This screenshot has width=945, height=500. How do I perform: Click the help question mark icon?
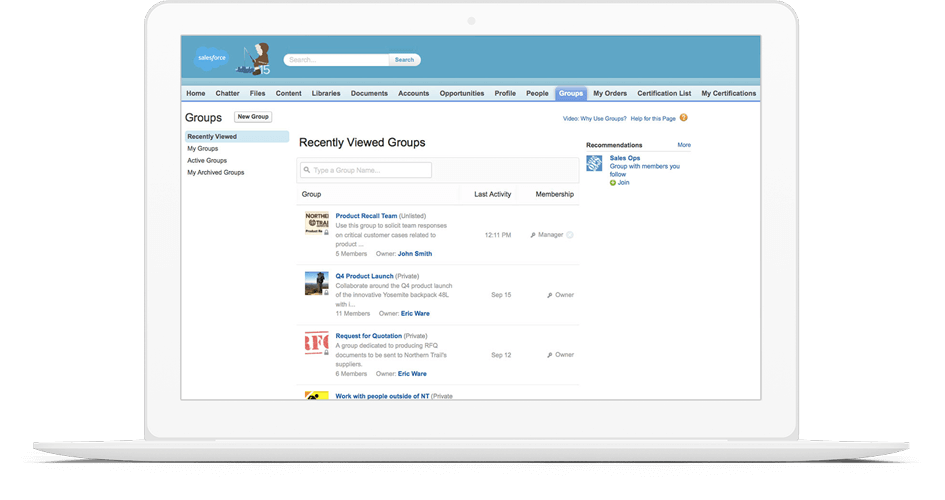(x=683, y=118)
